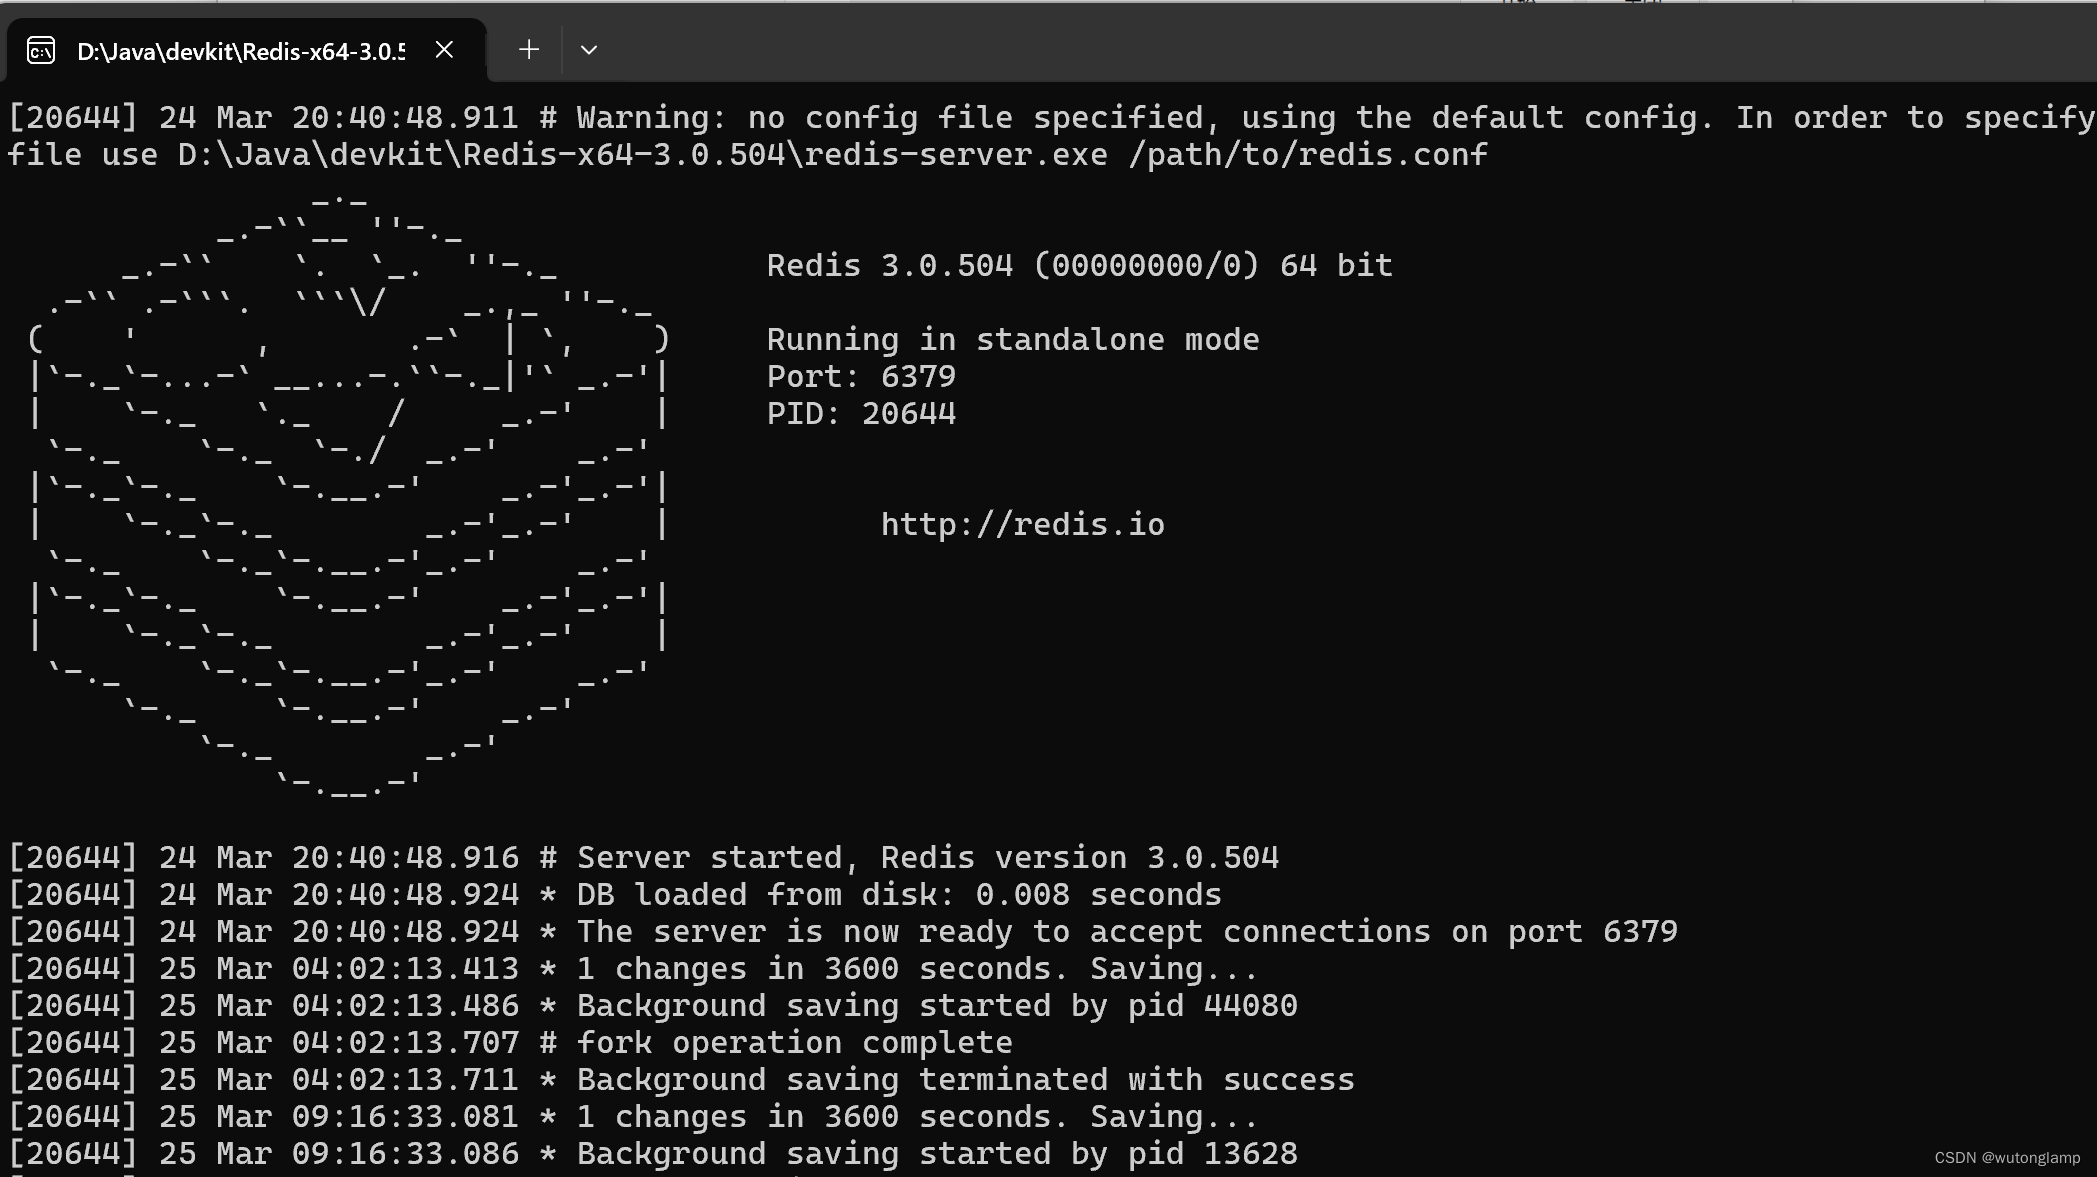The image size is (2097, 1177).
Task: Click the 'fork operation complete' line
Action: coord(510,1043)
